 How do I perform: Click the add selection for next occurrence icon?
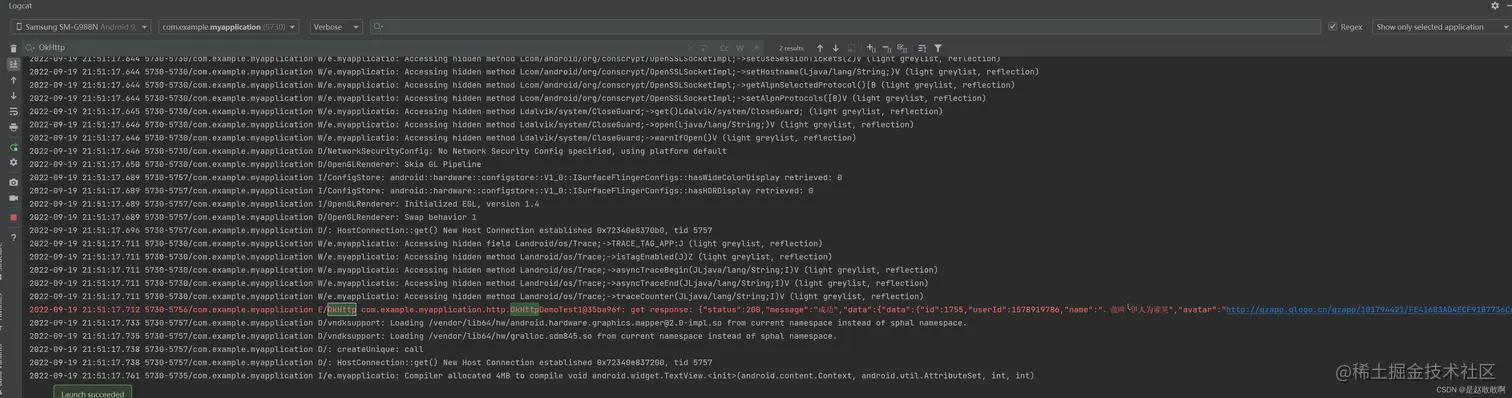[x=871, y=48]
